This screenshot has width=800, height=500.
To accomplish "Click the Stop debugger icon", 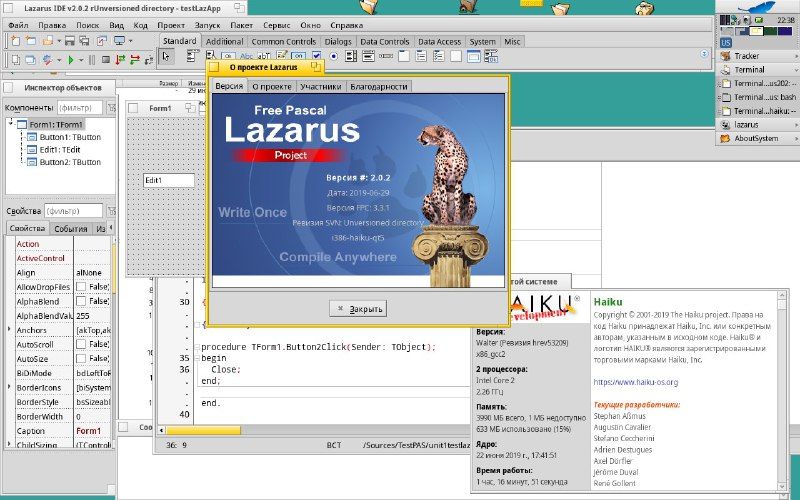I will click(x=106, y=60).
